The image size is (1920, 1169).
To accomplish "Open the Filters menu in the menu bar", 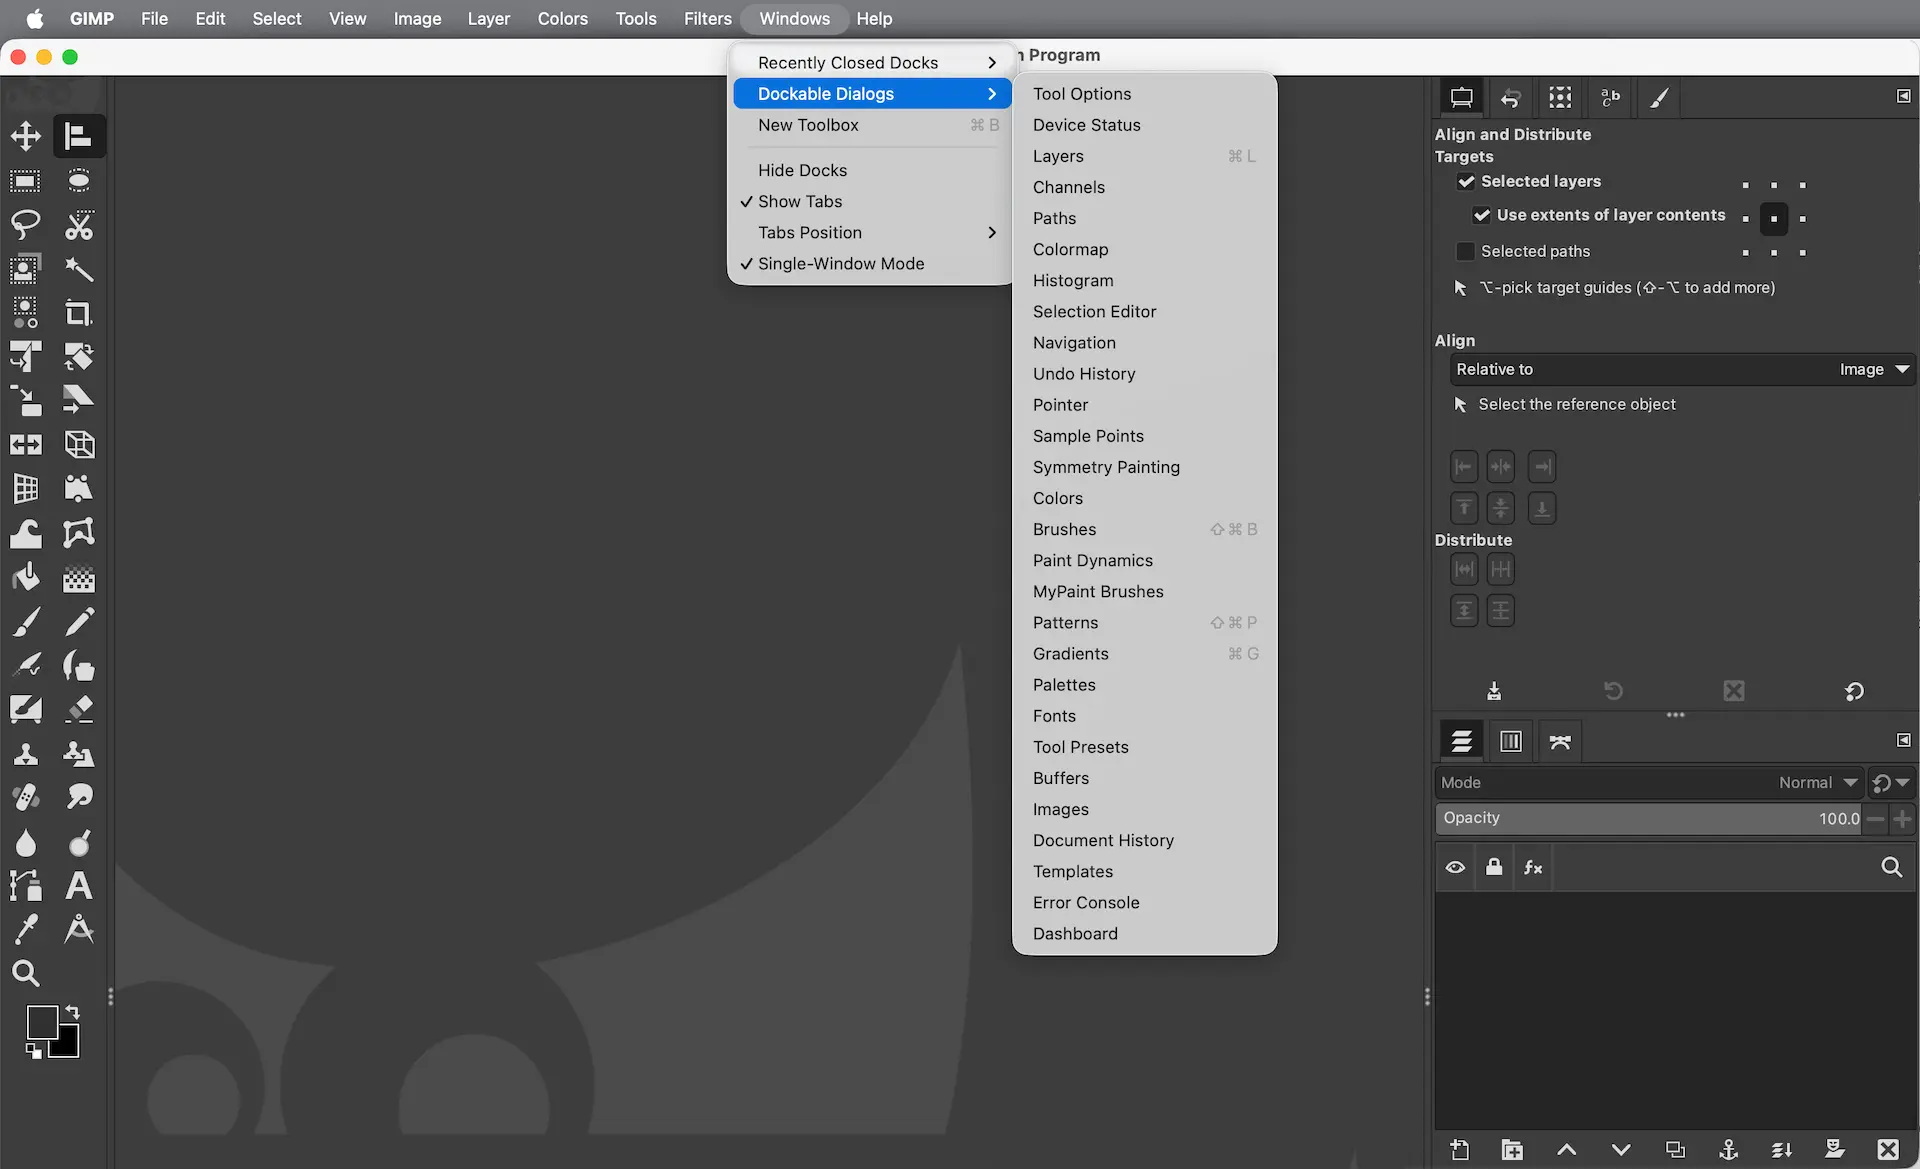I will coord(707,19).
